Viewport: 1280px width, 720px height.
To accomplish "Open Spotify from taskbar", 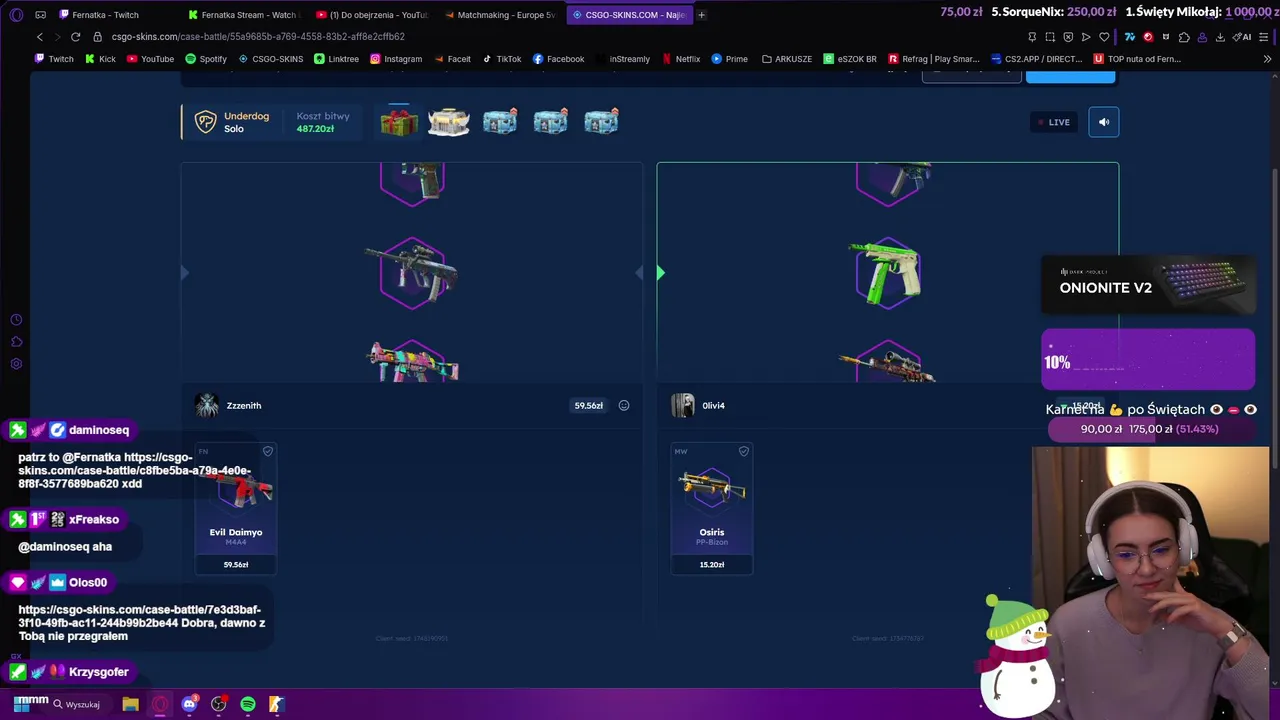I will tap(247, 704).
